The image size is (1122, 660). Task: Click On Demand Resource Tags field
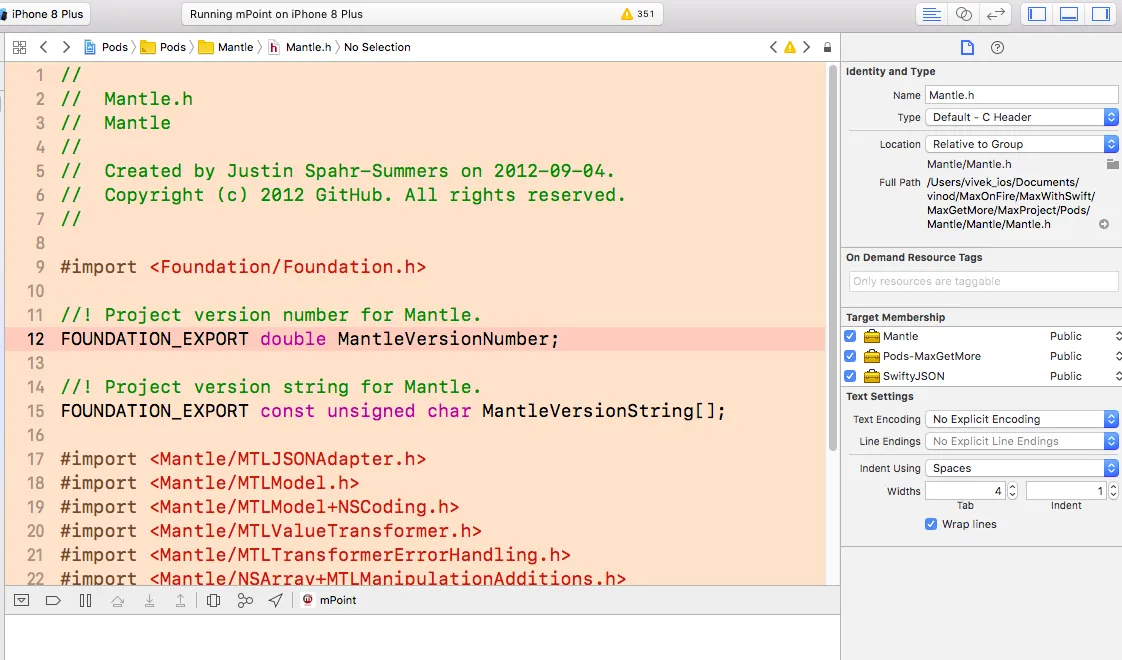click(x=983, y=281)
